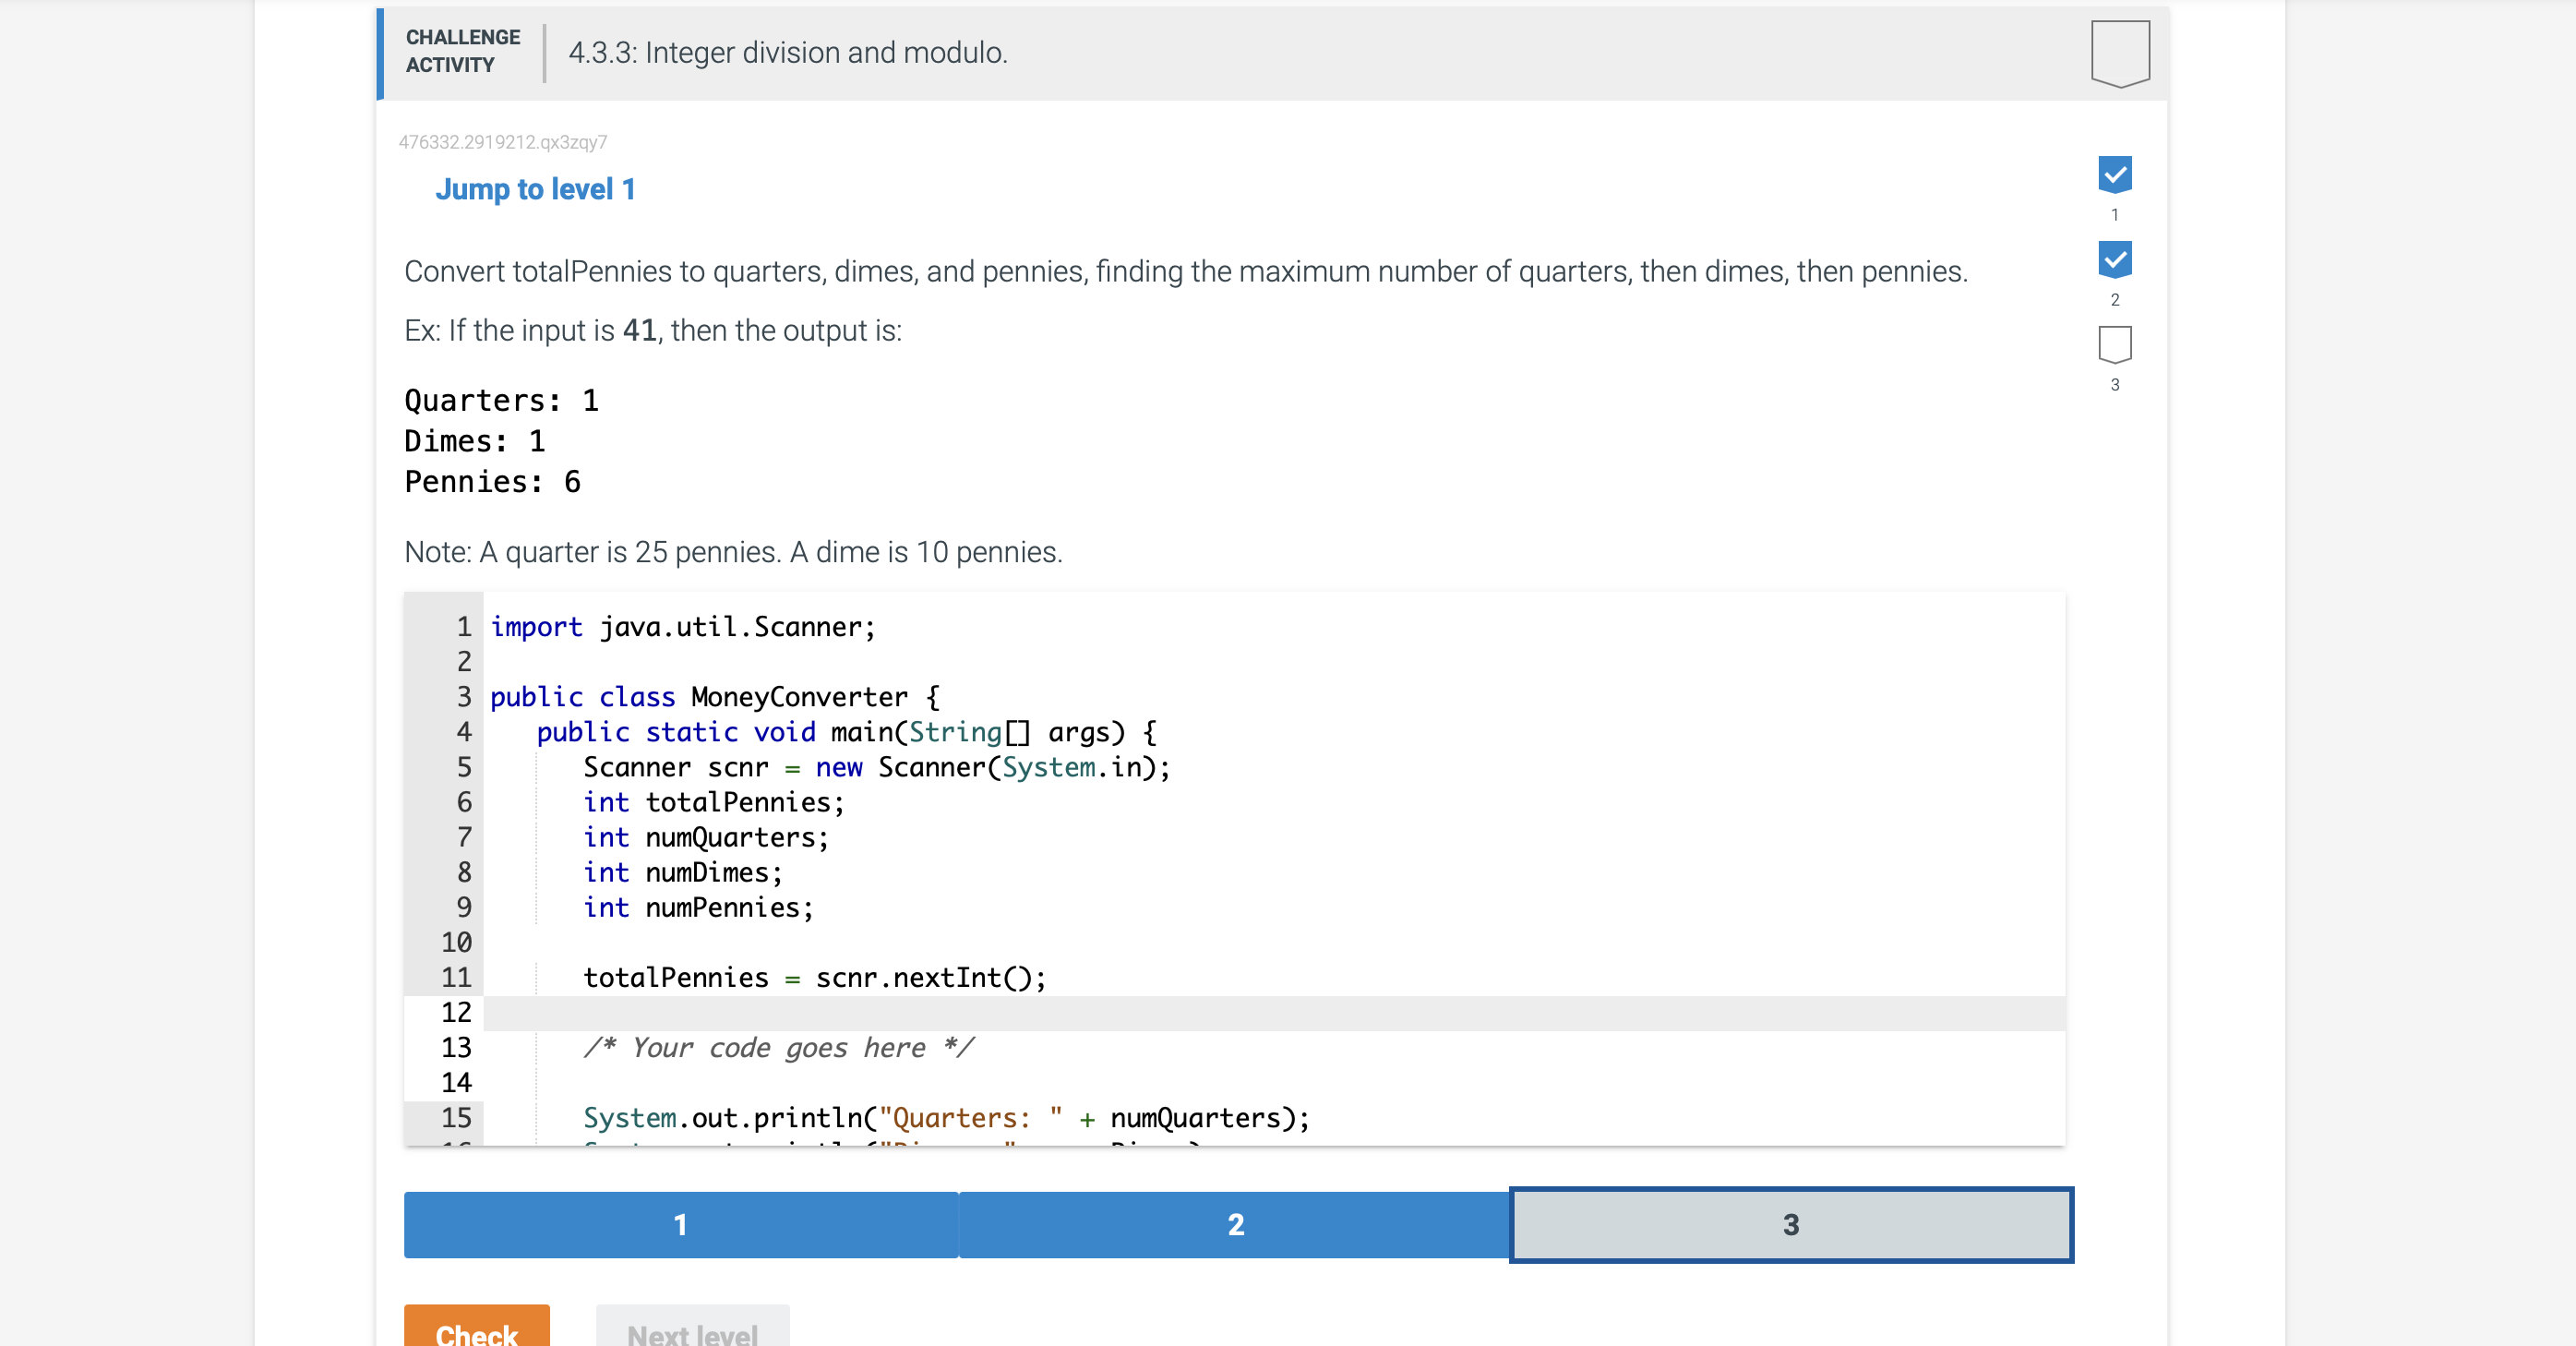This screenshot has width=2576, height=1346.
Task: Select completed level 1 checkmark indicator
Action: click(2114, 174)
